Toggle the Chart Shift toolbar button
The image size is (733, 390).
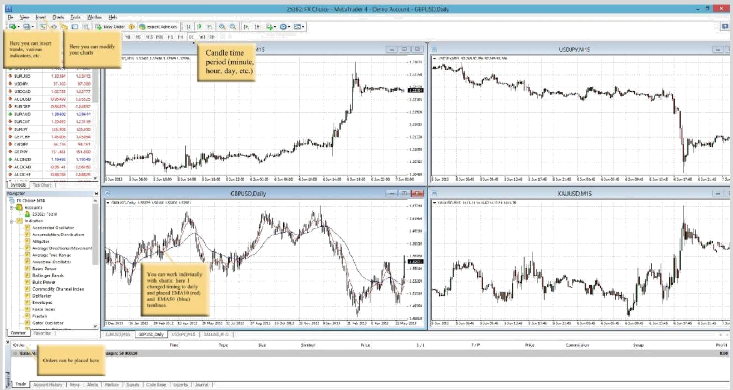(257, 27)
